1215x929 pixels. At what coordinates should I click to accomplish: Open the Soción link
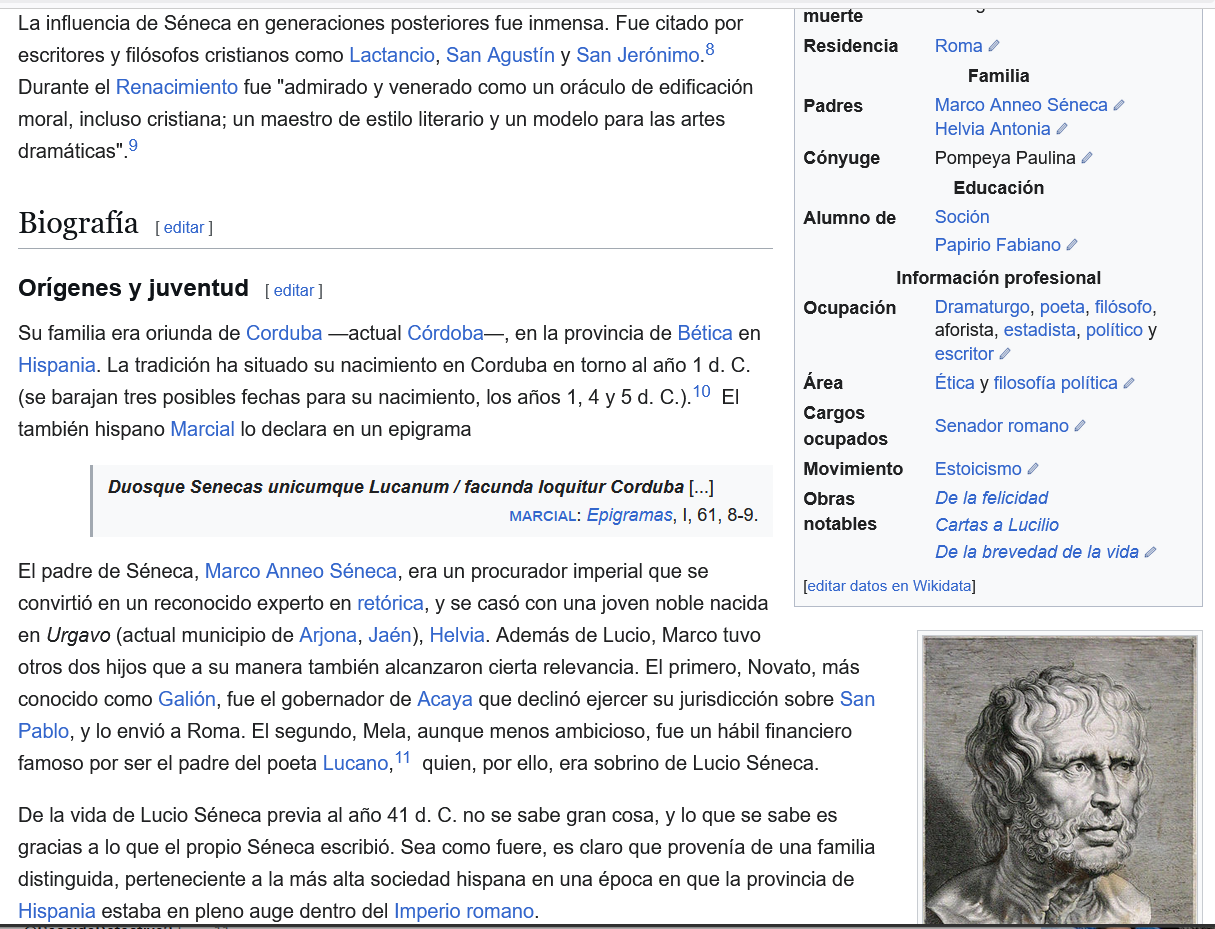pos(962,217)
